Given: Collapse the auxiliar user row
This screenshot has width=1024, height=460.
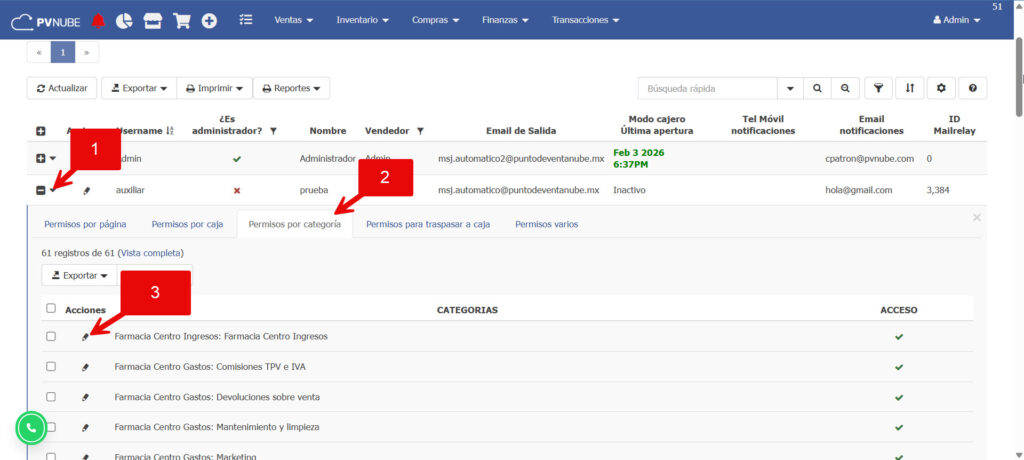Looking at the screenshot, I should pyautogui.click(x=41, y=190).
